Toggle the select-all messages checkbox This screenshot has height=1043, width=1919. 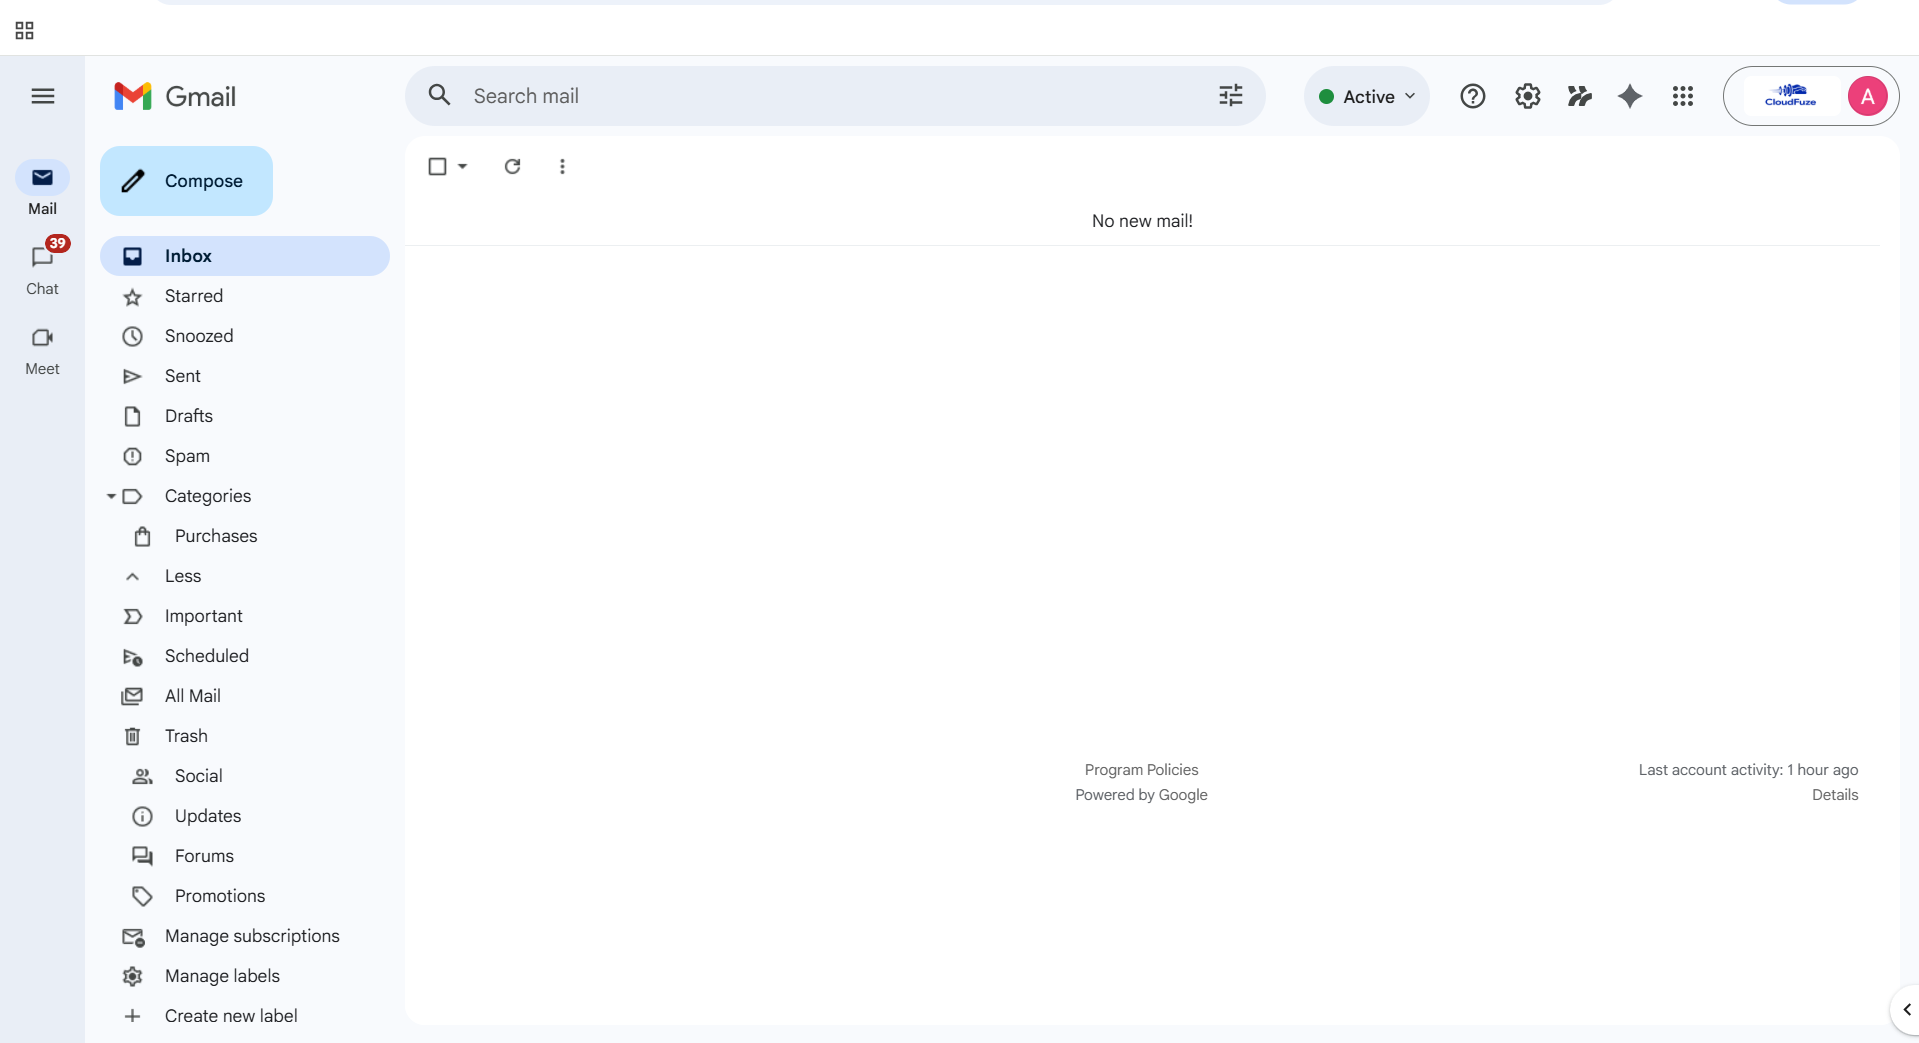pos(438,166)
